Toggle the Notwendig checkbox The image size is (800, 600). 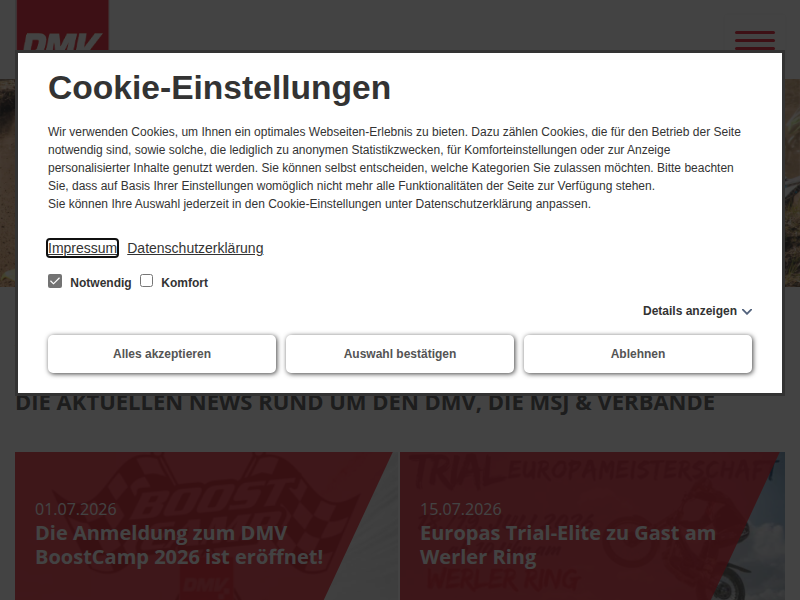pyautogui.click(x=55, y=281)
